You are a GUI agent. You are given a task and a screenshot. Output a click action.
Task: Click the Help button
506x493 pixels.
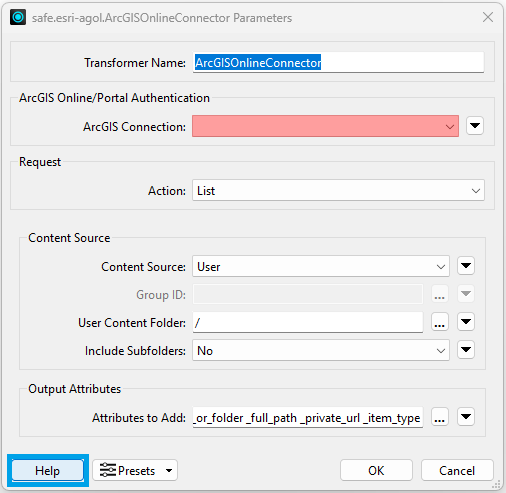(x=48, y=470)
